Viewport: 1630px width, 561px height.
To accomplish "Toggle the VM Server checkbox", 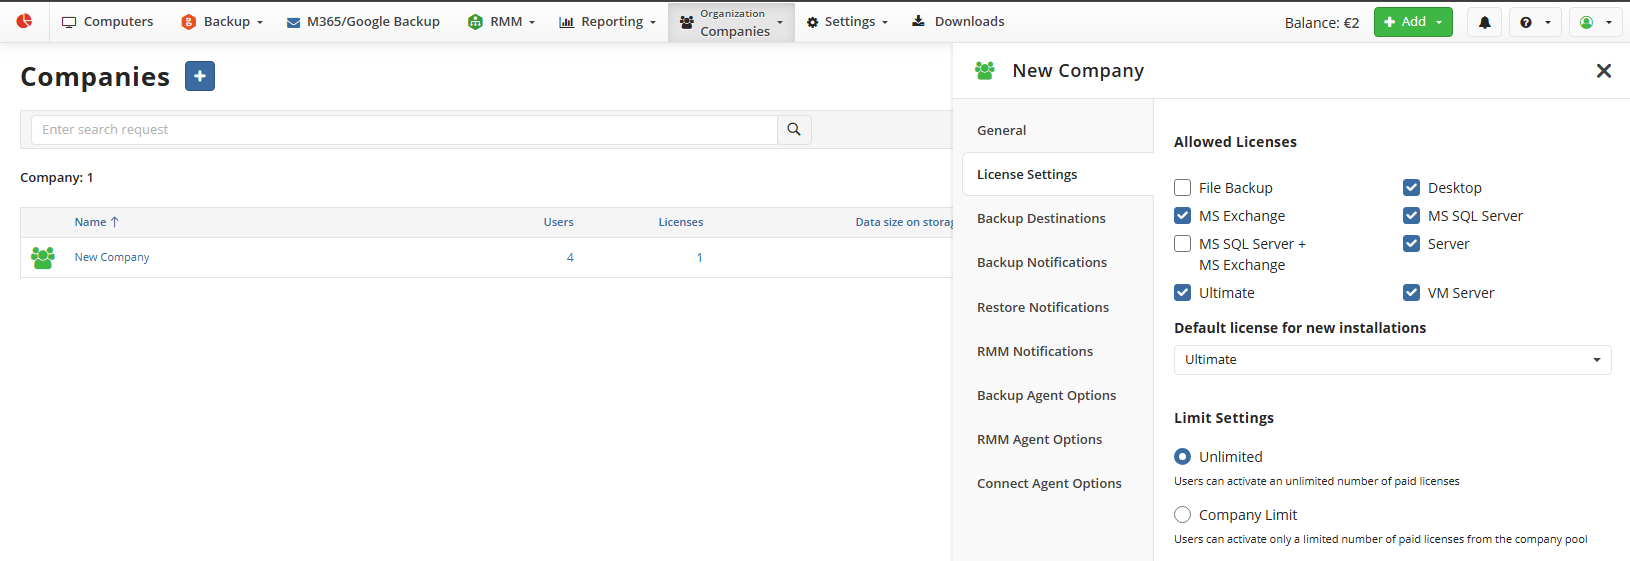I will [1411, 293].
